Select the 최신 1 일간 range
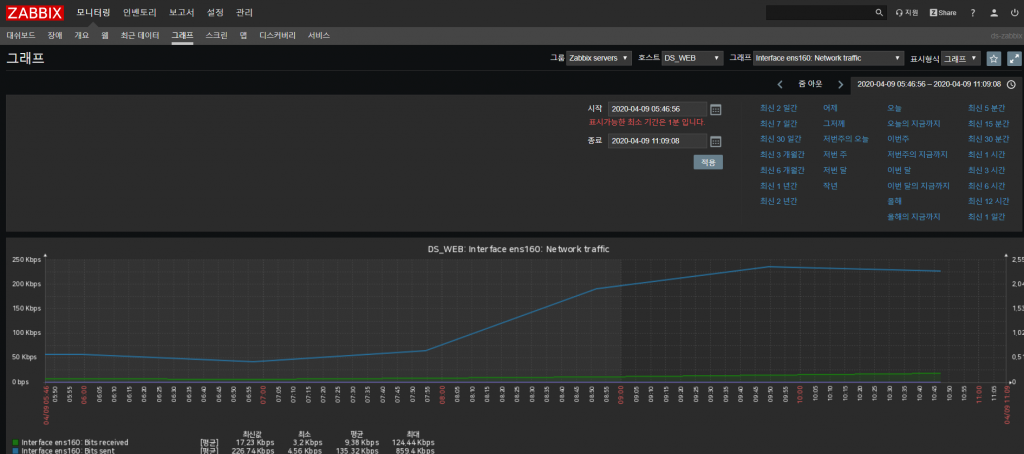The height and width of the screenshot is (454, 1024). pyautogui.click(x=986, y=216)
